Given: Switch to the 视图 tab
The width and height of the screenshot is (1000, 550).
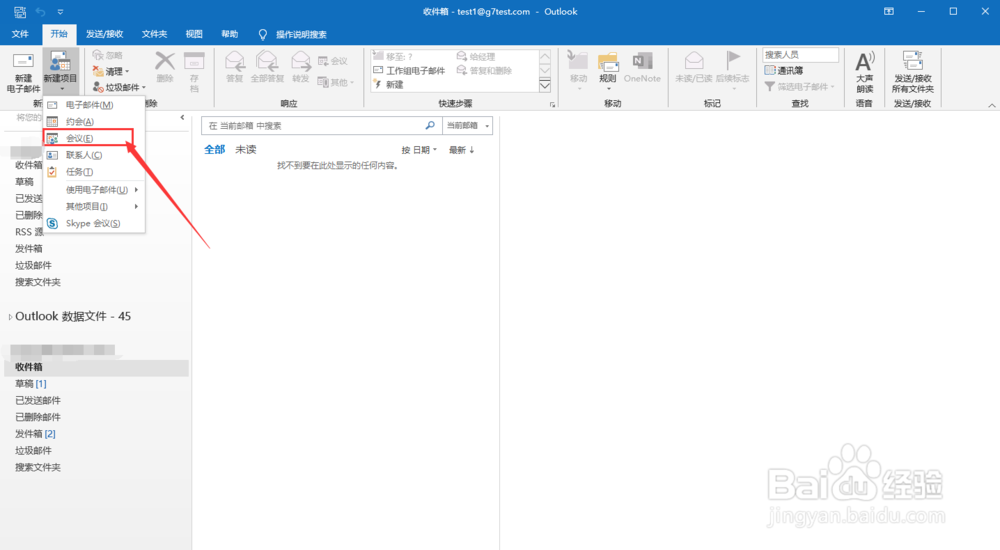Looking at the screenshot, I should coord(194,34).
